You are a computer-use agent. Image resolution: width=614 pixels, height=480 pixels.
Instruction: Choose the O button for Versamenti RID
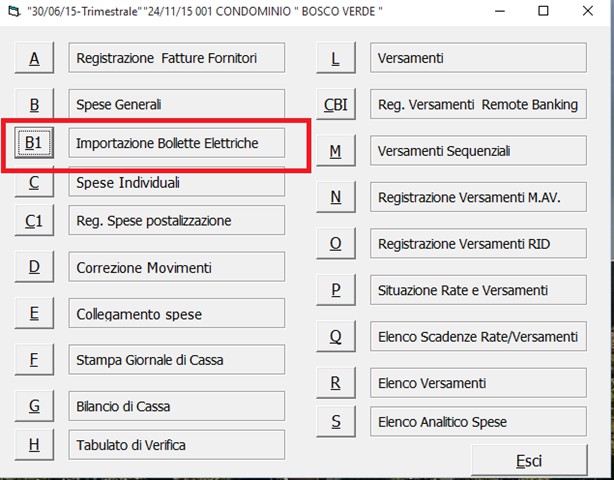[x=336, y=244]
